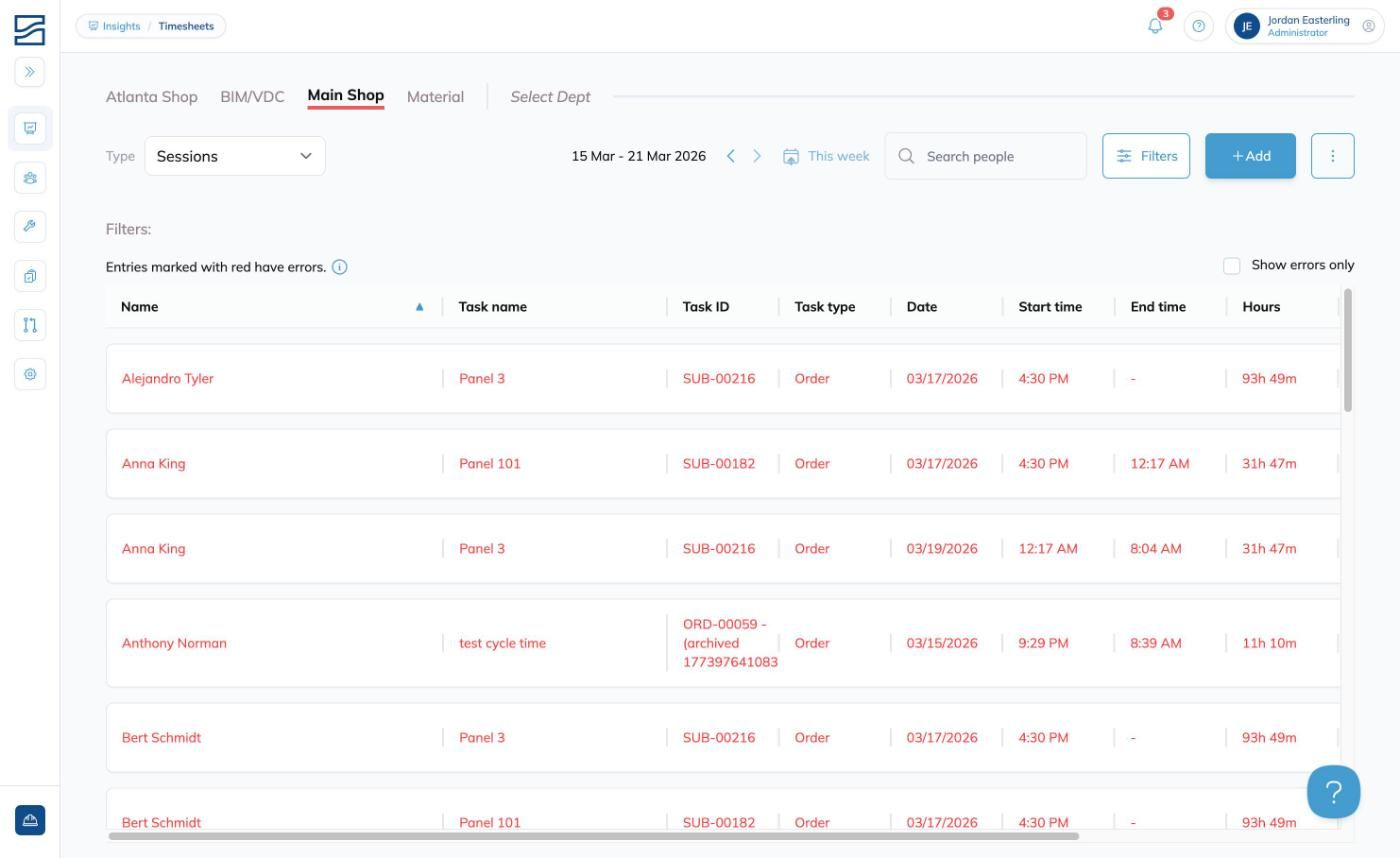The width and height of the screenshot is (1400, 858).
Task: Click Jordan Easterling user name
Action: click(x=1308, y=20)
